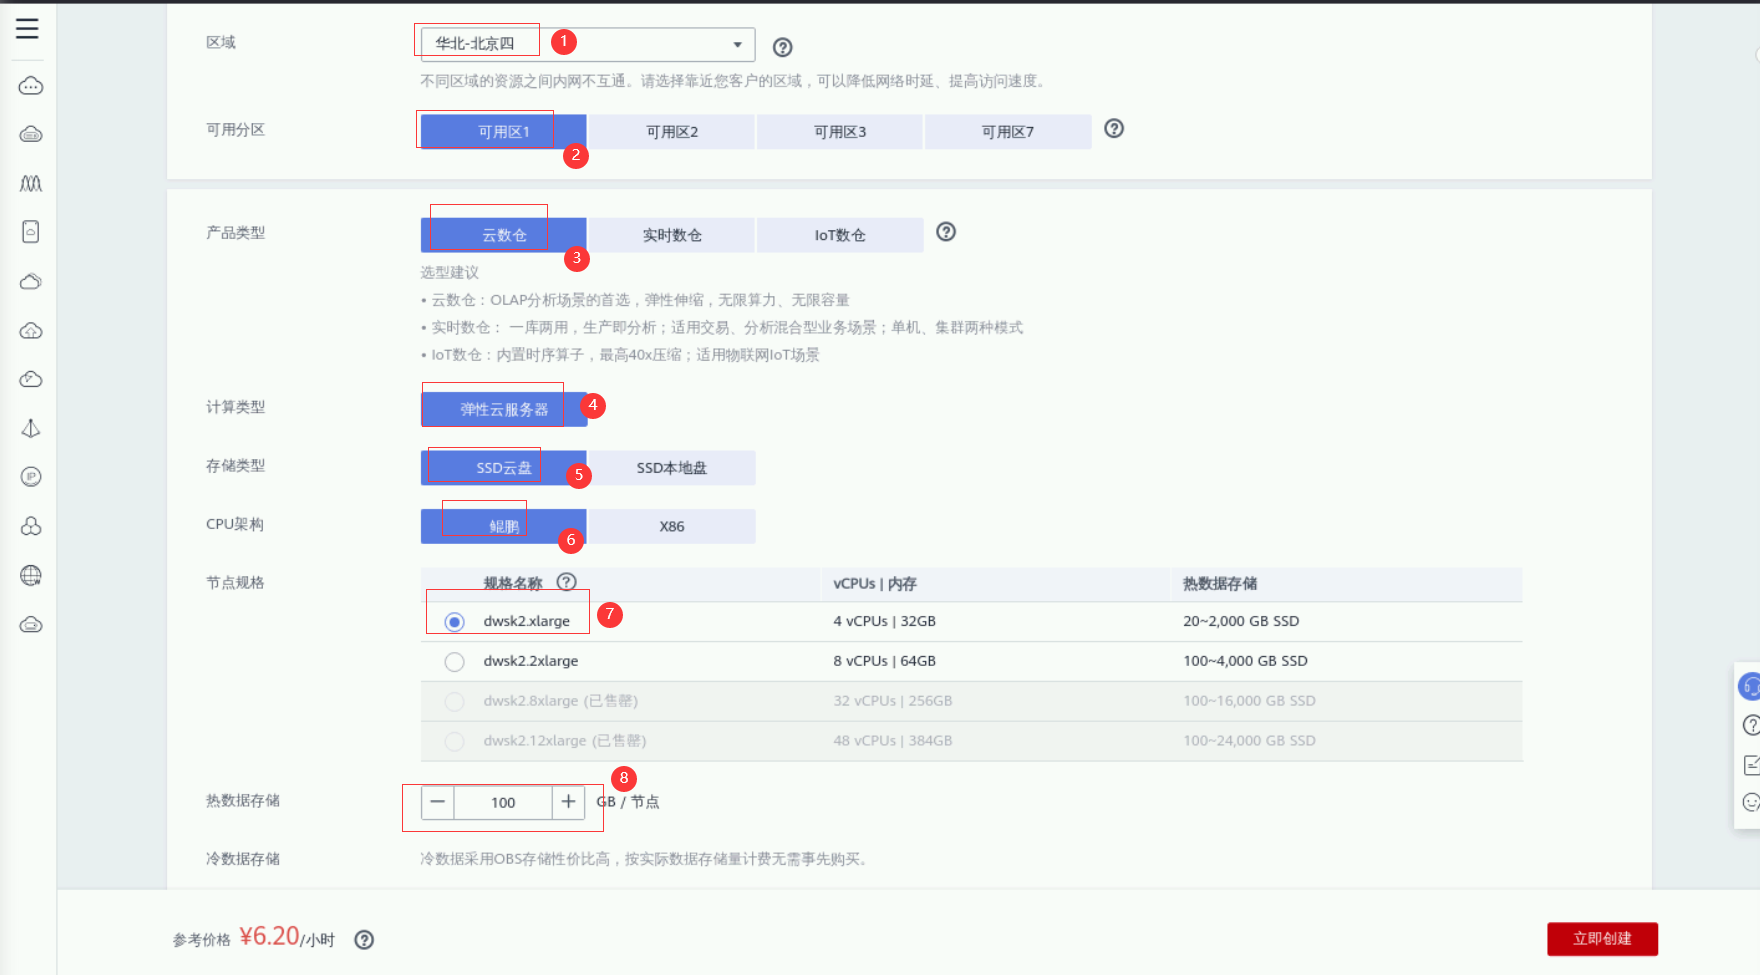This screenshot has width=1760, height=975.
Task: Click the ¥6.20 reference price
Action: 270,936
